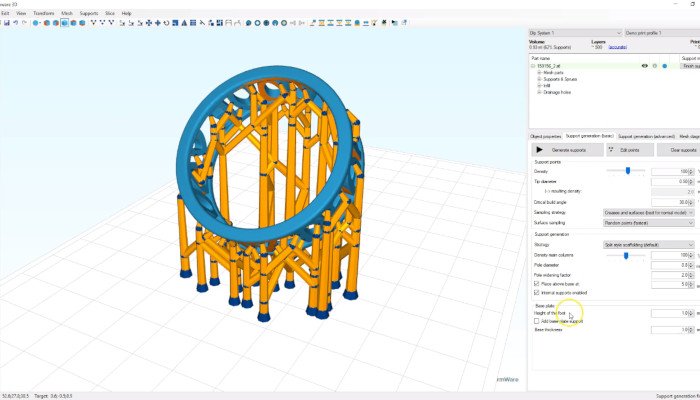Click the Redo arrow icon
700x400 pixels.
point(24,22)
